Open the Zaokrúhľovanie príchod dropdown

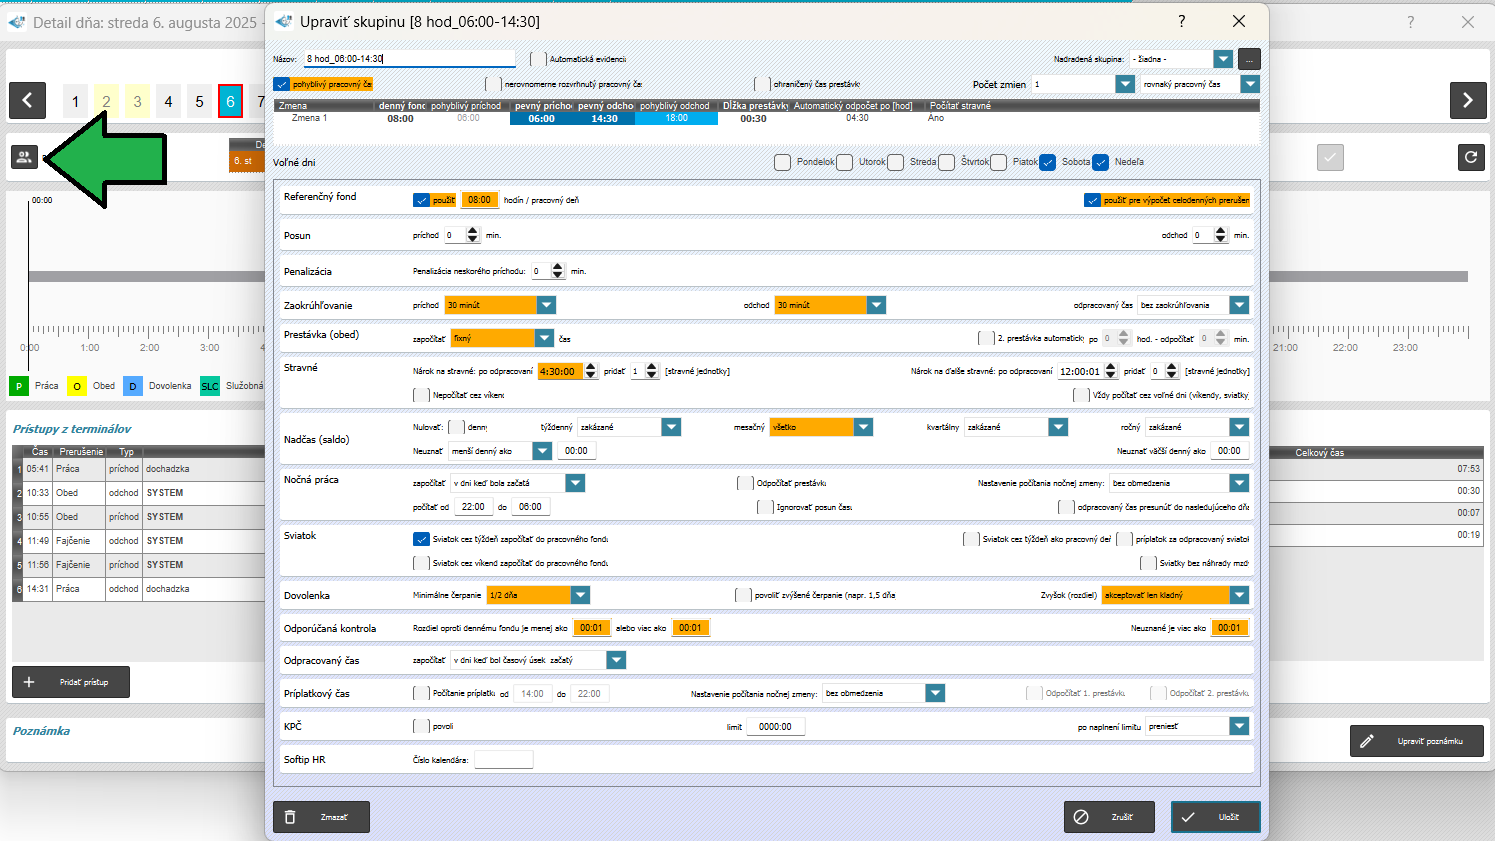pyautogui.click(x=545, y=305)
